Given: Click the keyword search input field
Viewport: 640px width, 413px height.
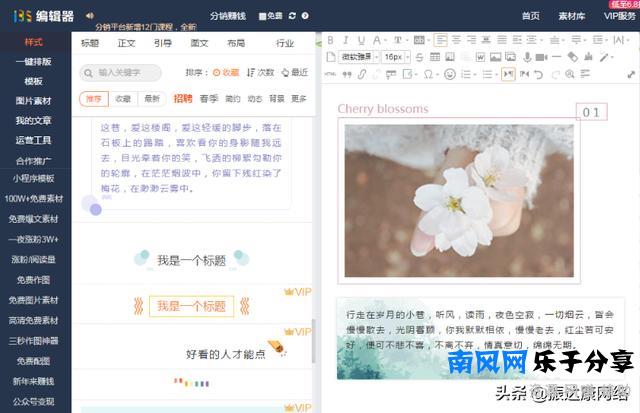Looking at the screenshot, I should [x=120, y=73].
